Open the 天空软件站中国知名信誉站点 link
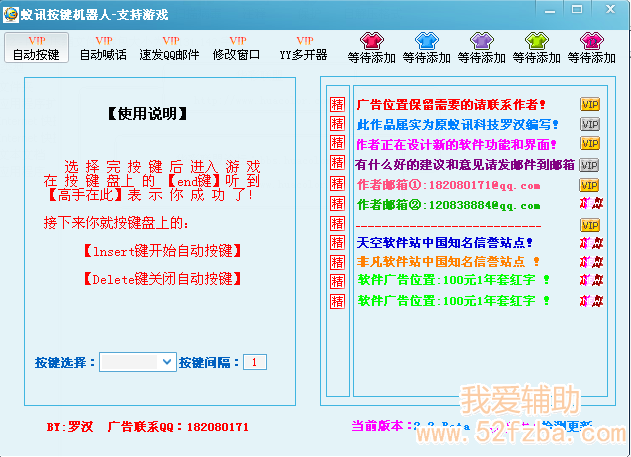 (444, 243)
